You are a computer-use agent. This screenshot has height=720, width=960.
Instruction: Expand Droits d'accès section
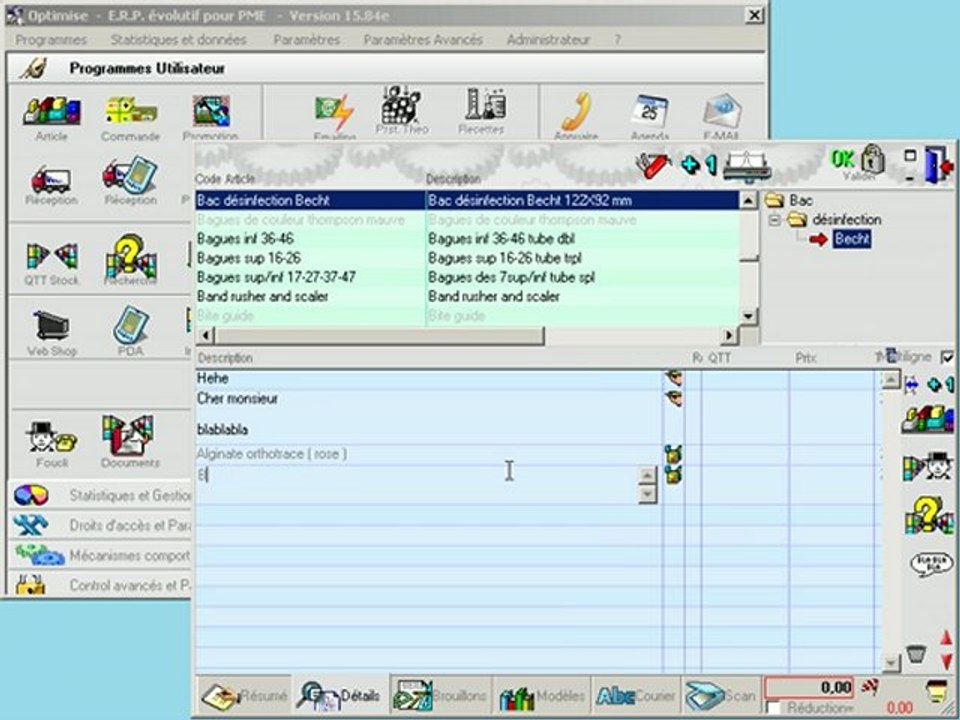(x=101, y=525)
